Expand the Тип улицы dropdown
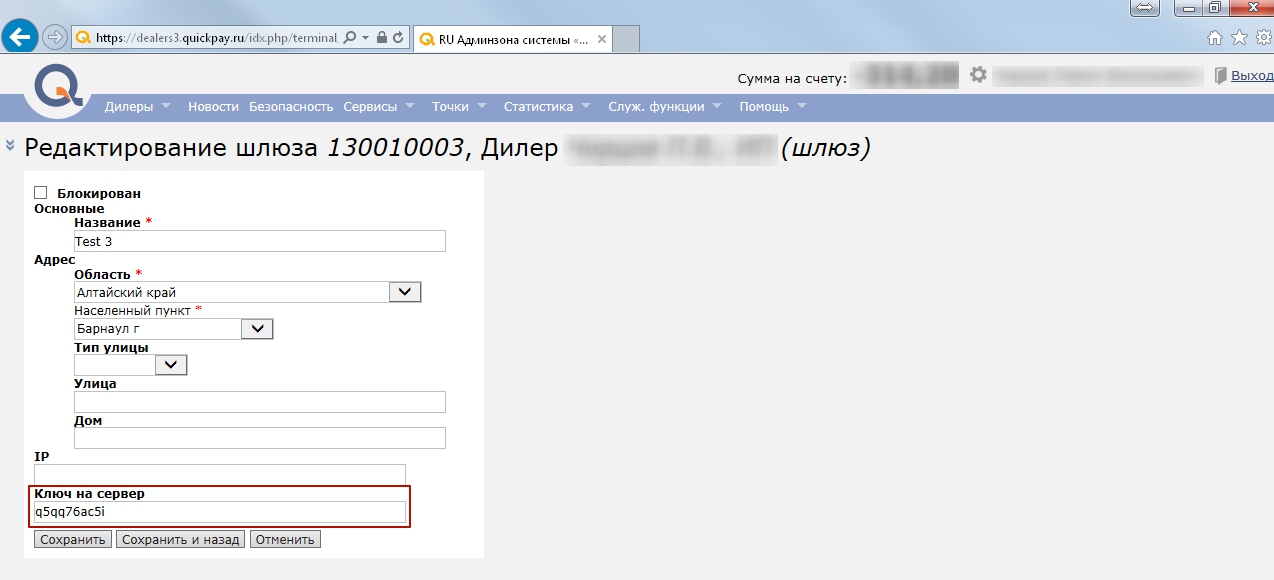Viewport: 1274px width, 580px height. (x=171, y=365)
